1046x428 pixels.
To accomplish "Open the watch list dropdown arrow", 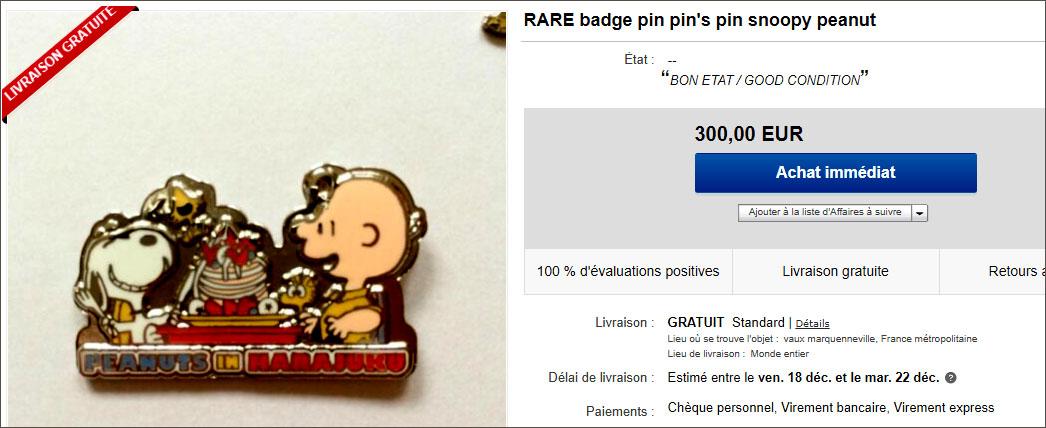I will 919,213.
